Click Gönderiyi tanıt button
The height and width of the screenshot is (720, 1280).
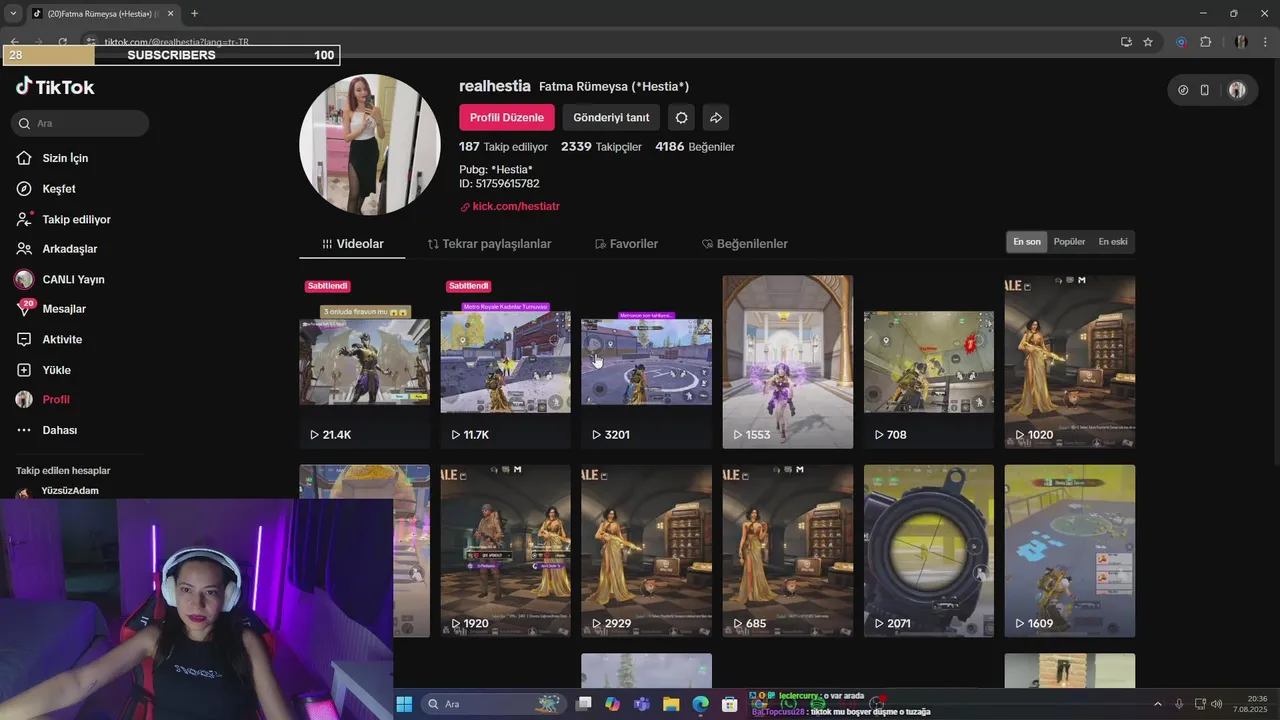click(x=611, y=117)
